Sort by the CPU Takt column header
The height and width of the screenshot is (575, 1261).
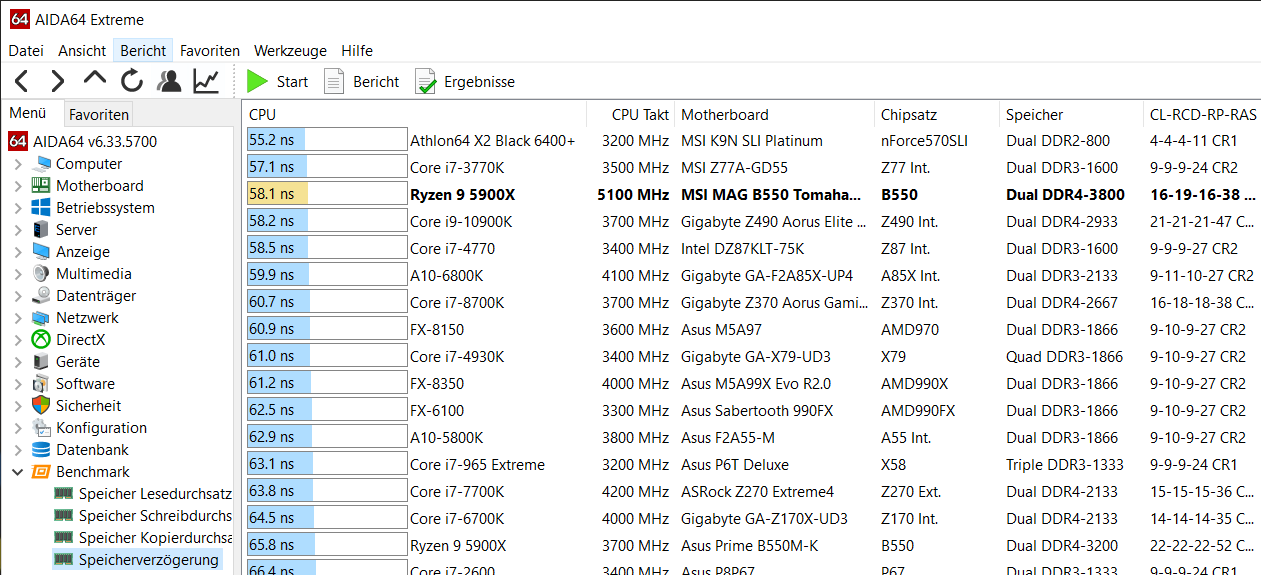(x=630, y=114)
